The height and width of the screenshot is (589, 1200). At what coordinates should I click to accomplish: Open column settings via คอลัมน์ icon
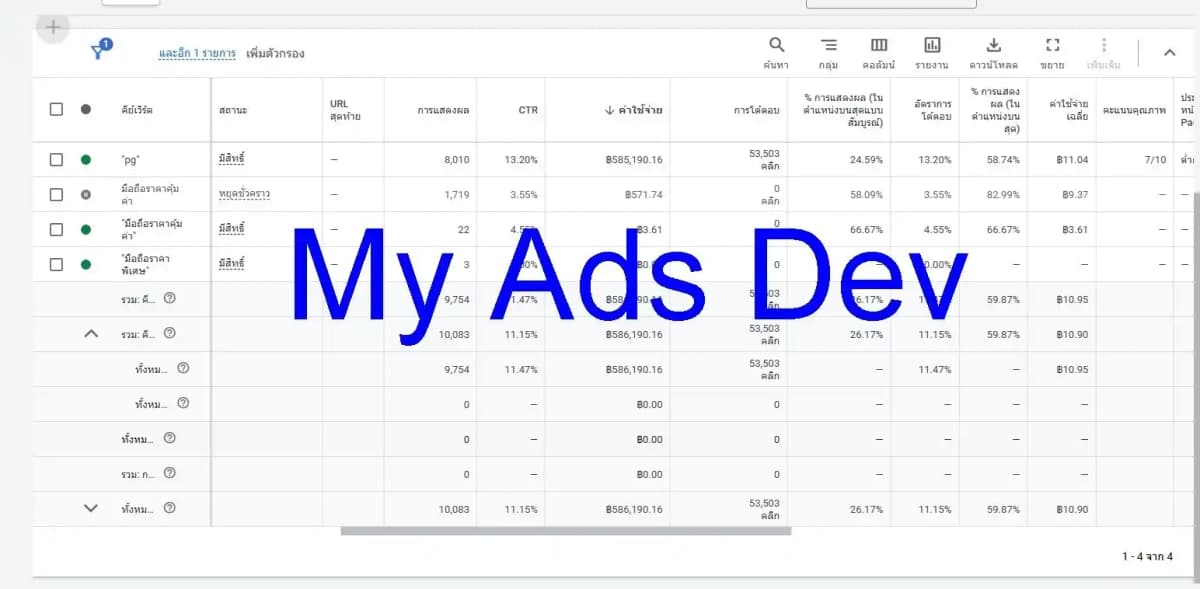tap(879, 45)
